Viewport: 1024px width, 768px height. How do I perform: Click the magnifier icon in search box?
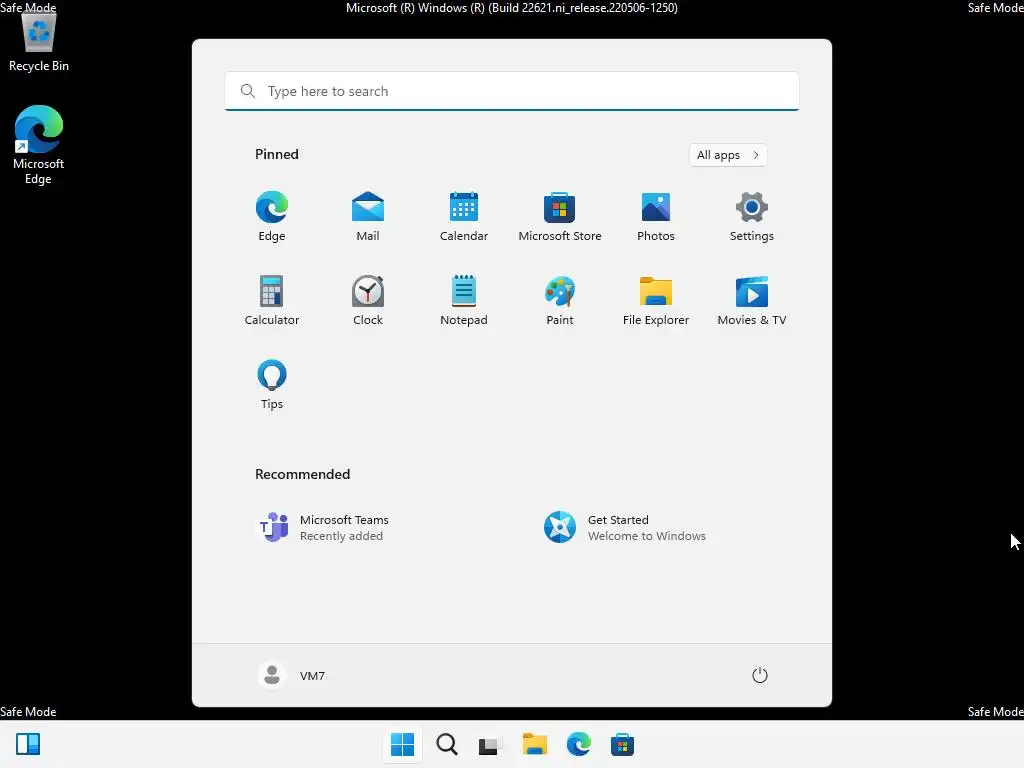click(248, 91)
